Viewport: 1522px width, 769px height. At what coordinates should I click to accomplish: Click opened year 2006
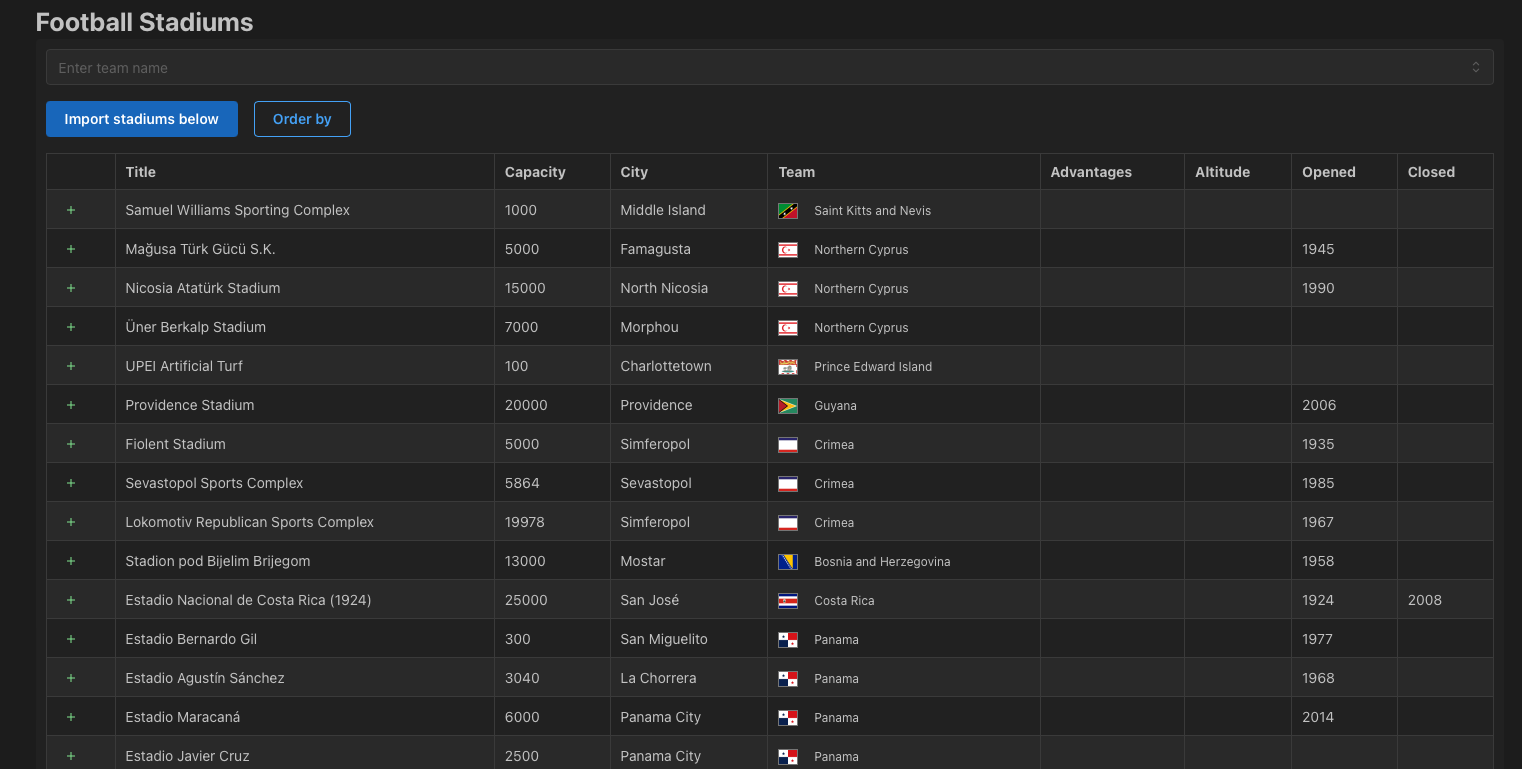point(1319,405)
